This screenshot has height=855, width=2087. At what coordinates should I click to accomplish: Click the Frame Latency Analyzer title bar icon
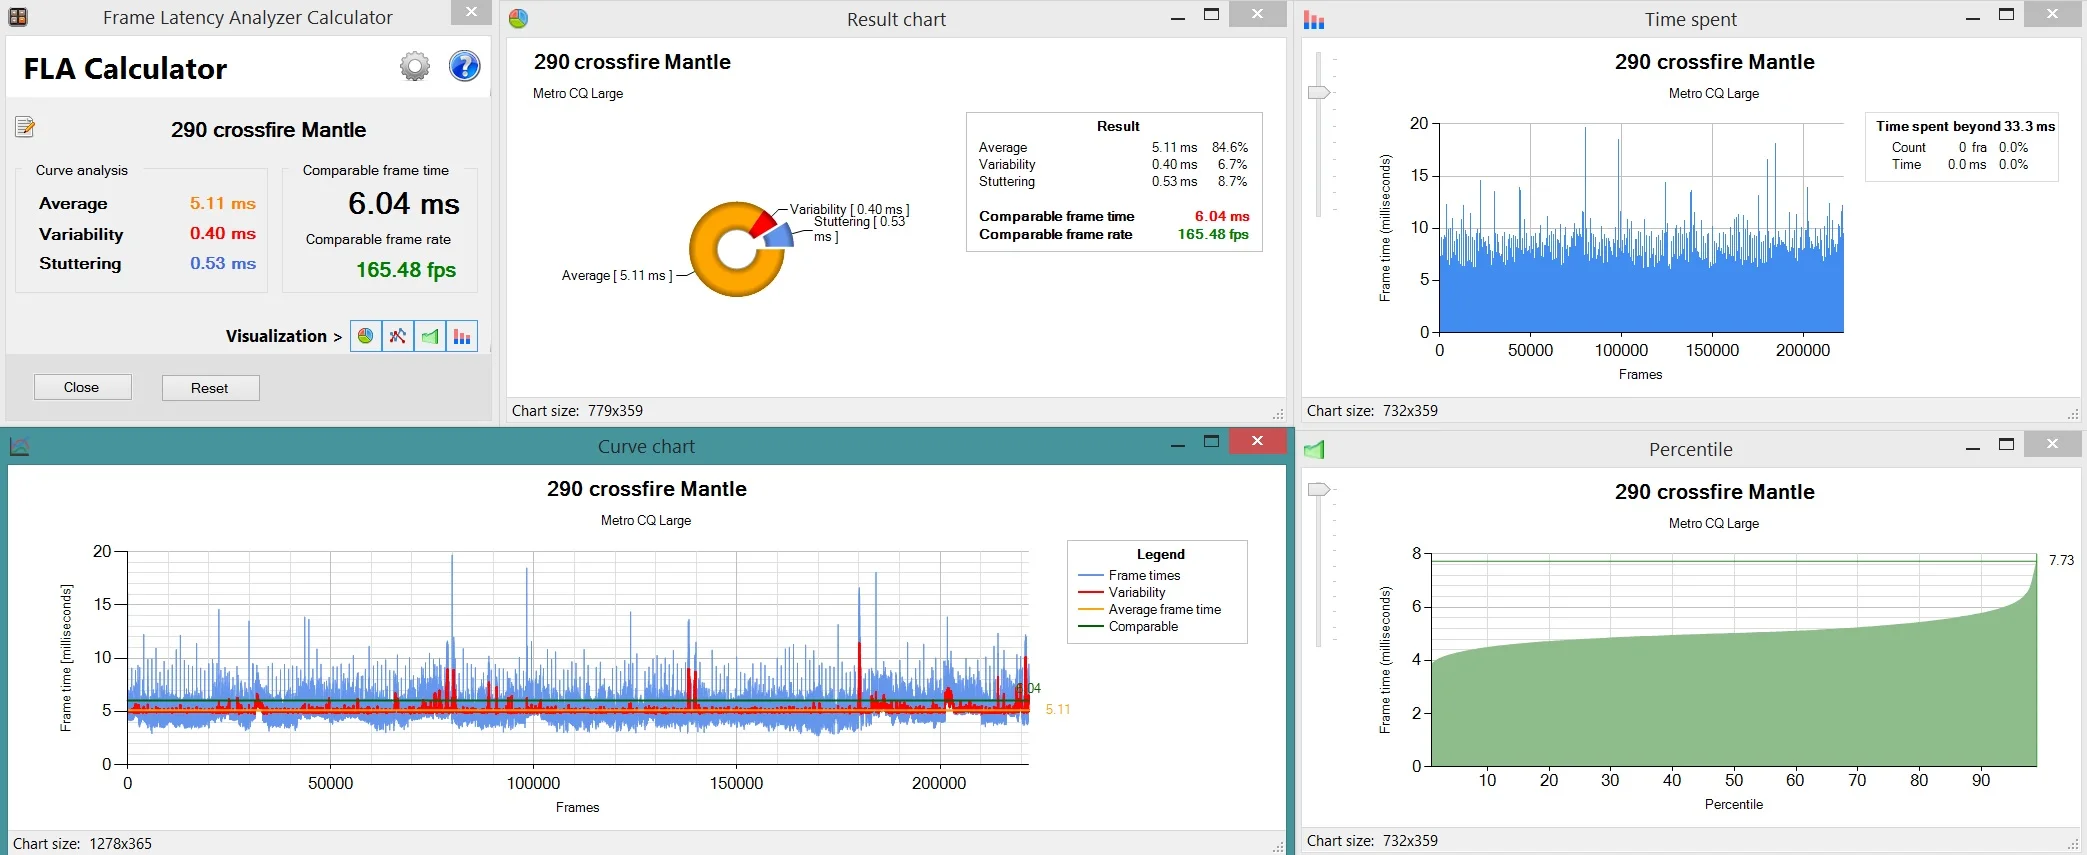point(18,17)
